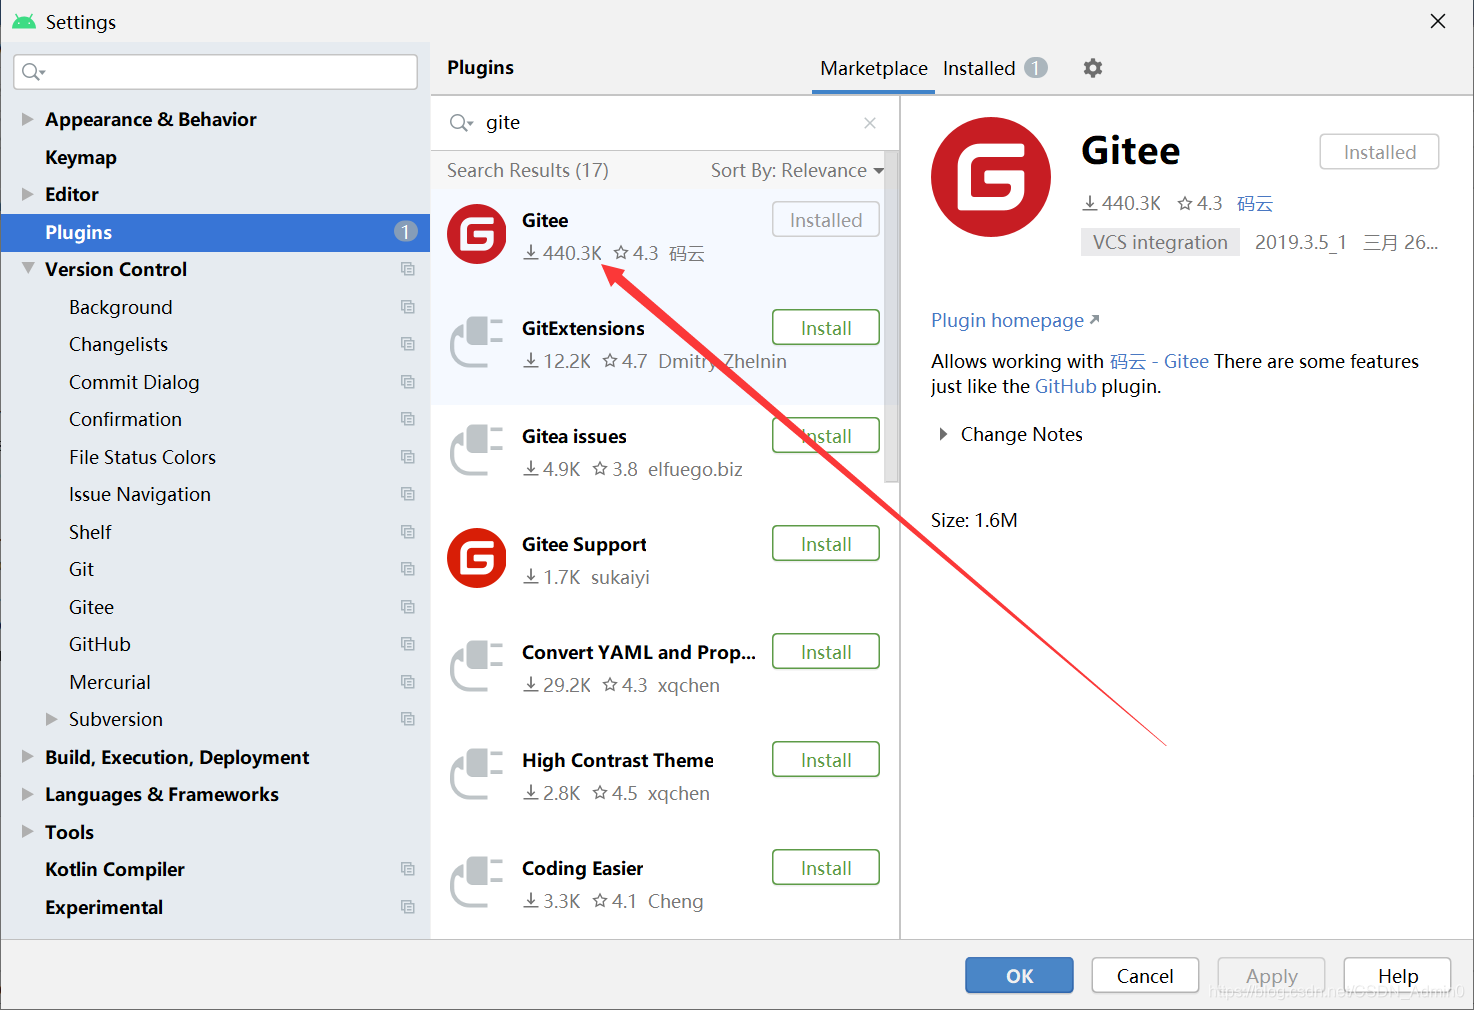Switch to the Installed tab
This screenshot has width=1474, height=1010.
tap(979, 68)
